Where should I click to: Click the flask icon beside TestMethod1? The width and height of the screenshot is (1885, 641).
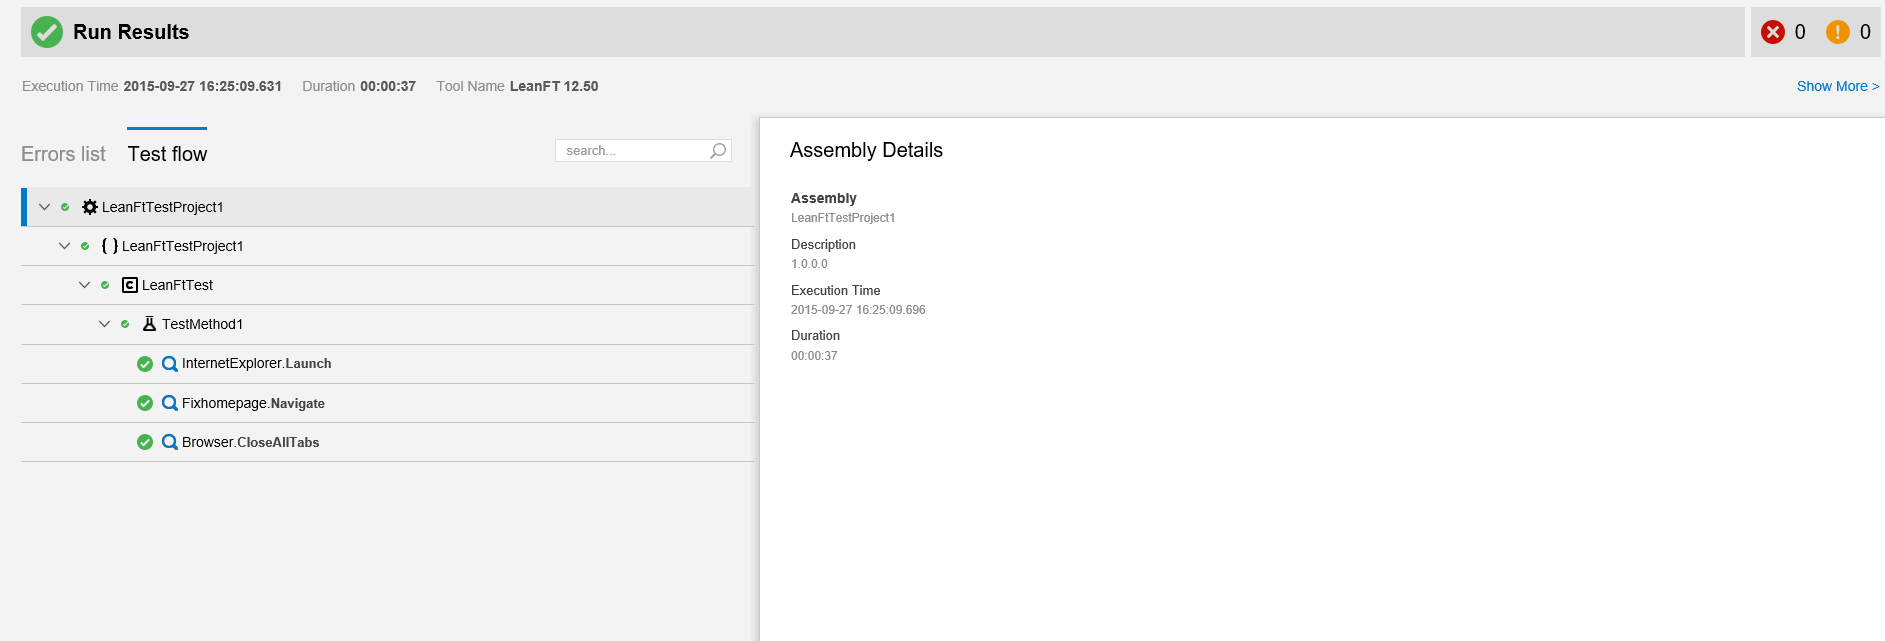[x=149, y=324]
